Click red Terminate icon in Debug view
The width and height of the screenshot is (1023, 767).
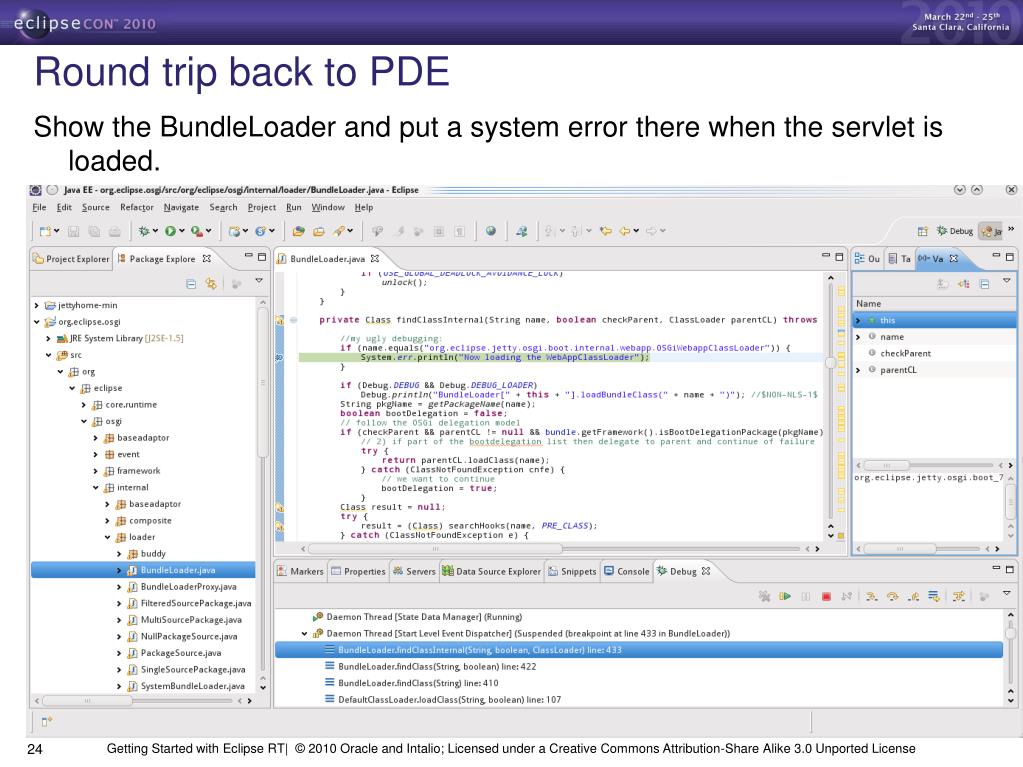826,596
